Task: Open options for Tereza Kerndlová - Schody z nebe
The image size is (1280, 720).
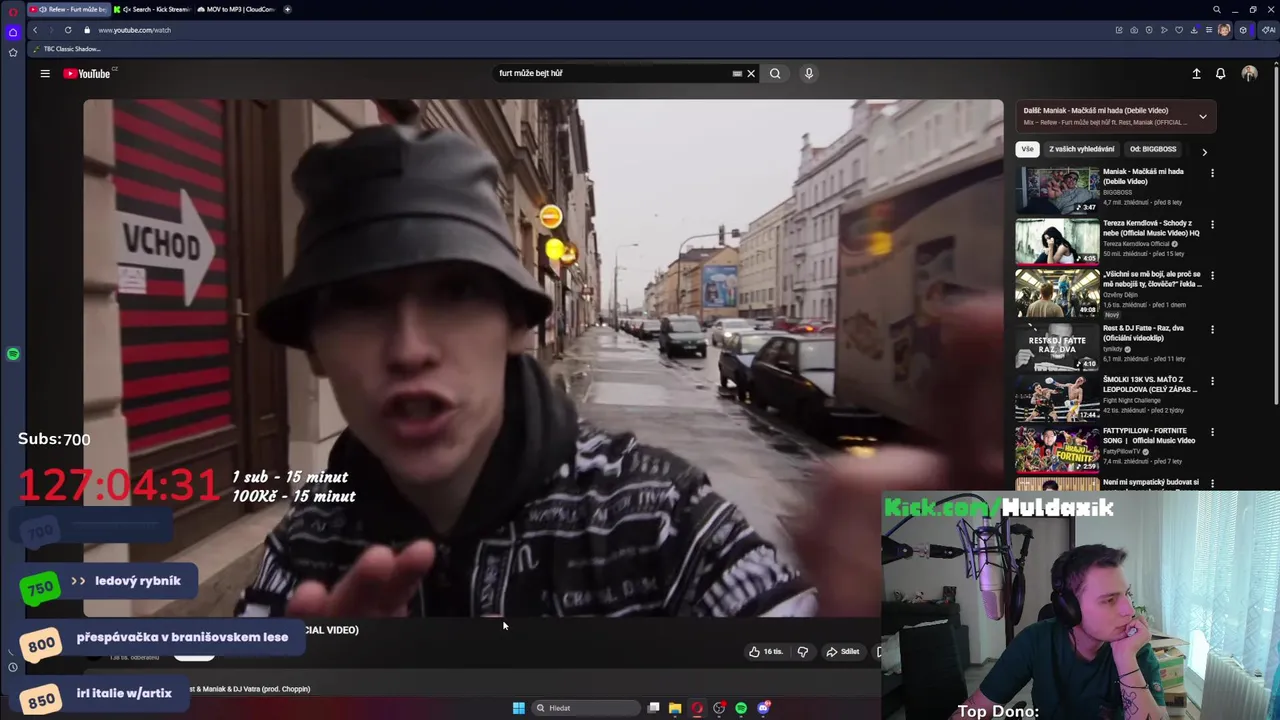Action: (x=1212, y=225)
